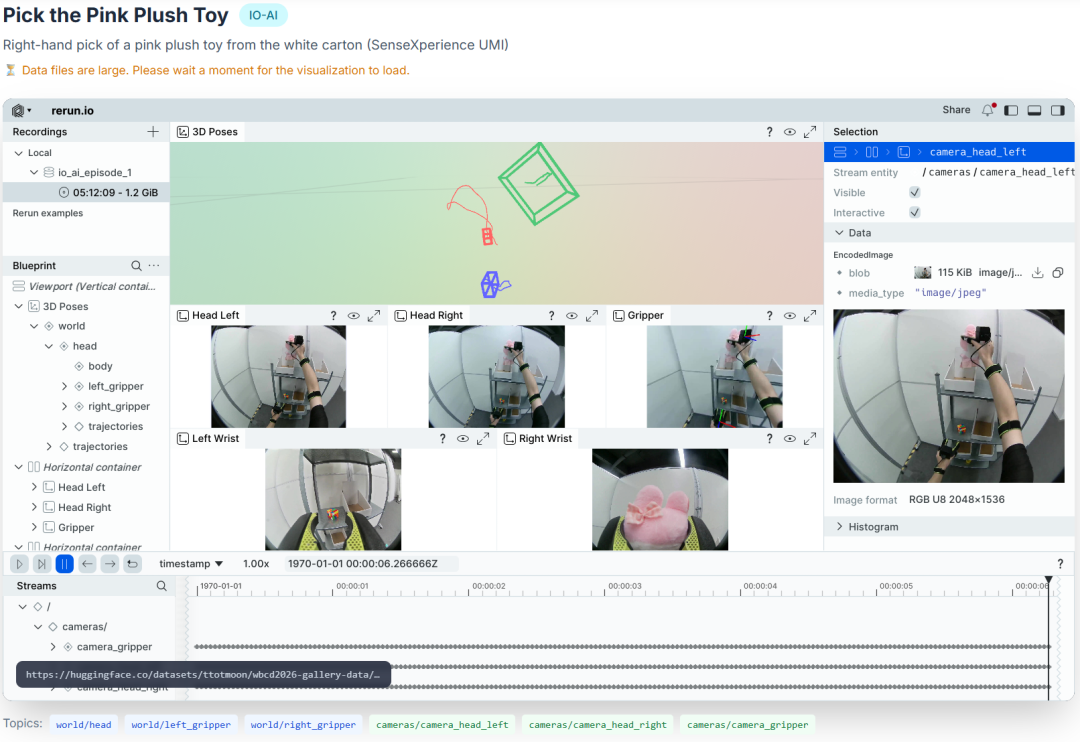The height and width of the screenshot is (742, 1080).
Task: Toggle the left blueprint panel icon
Action: pyautogui.click(x=1011, y=110)
